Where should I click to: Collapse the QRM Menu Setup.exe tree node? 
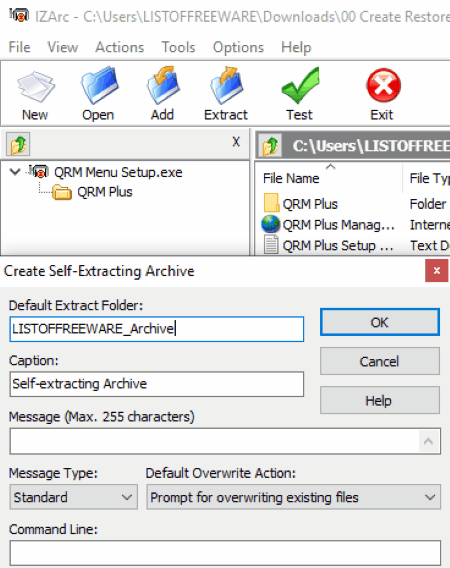[x=15, y=171]
